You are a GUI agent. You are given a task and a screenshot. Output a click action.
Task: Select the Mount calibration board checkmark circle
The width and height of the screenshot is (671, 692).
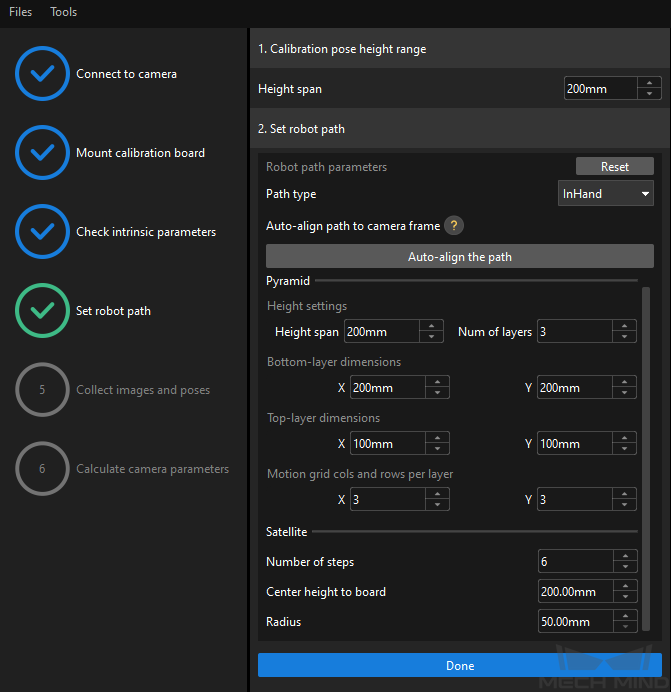pos(42,153)
